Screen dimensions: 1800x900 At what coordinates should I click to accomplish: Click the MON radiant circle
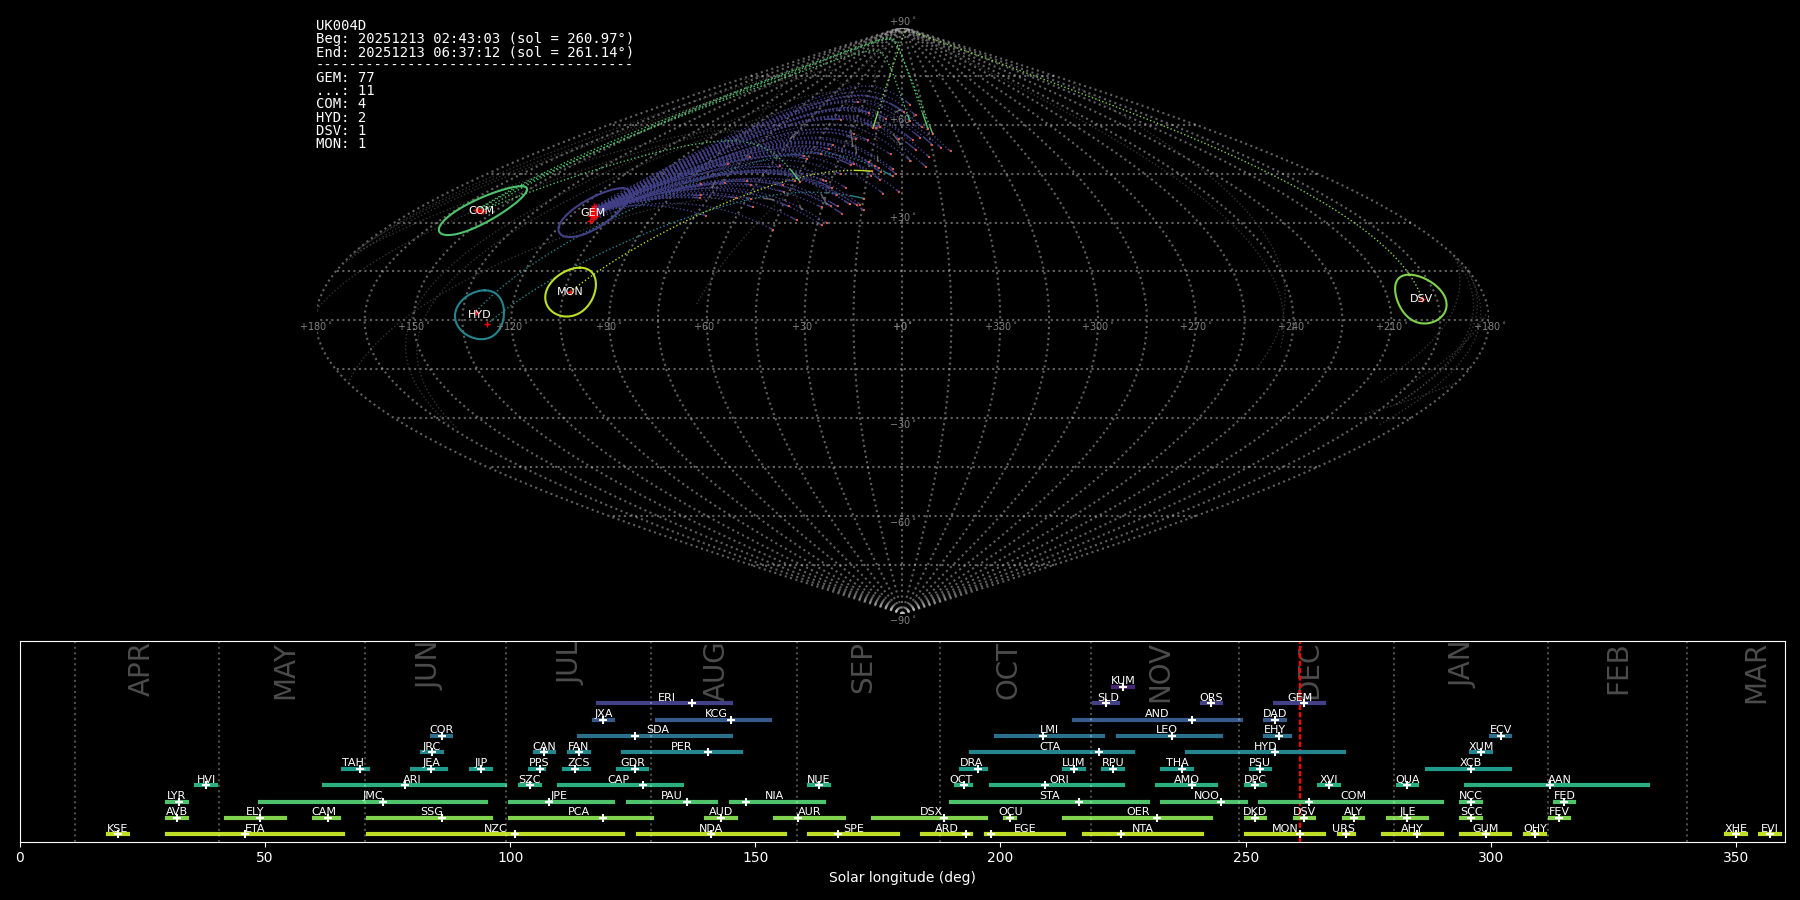(x=570, y=292)
